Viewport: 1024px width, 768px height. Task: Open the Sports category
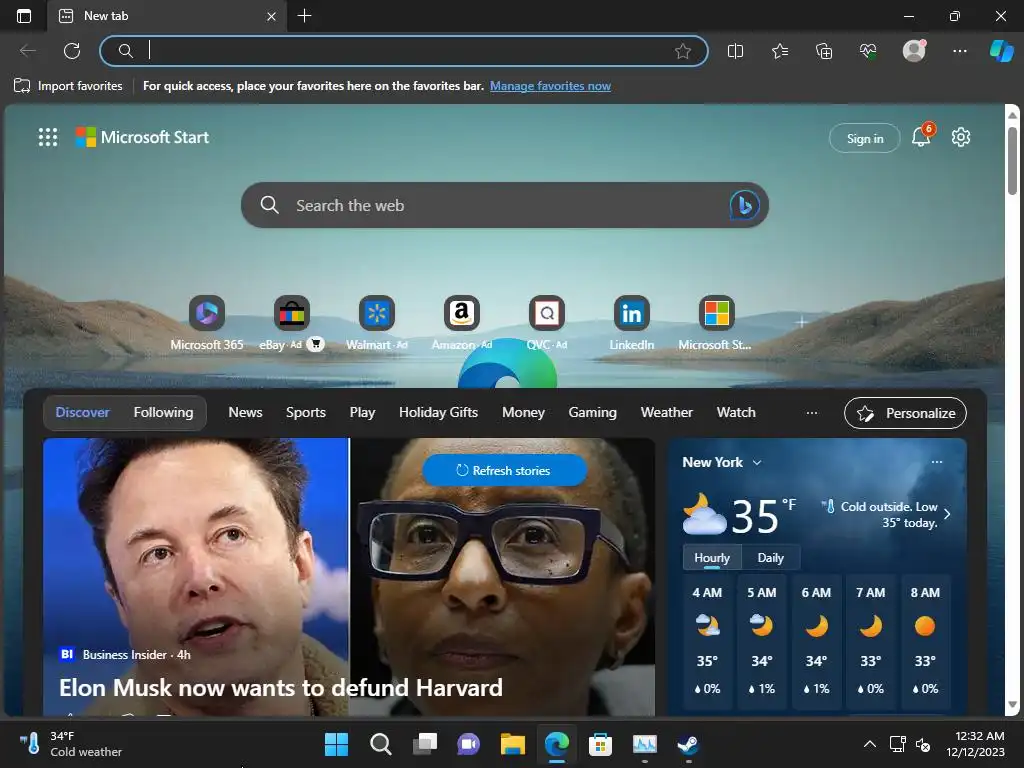[x=306, y=412]
